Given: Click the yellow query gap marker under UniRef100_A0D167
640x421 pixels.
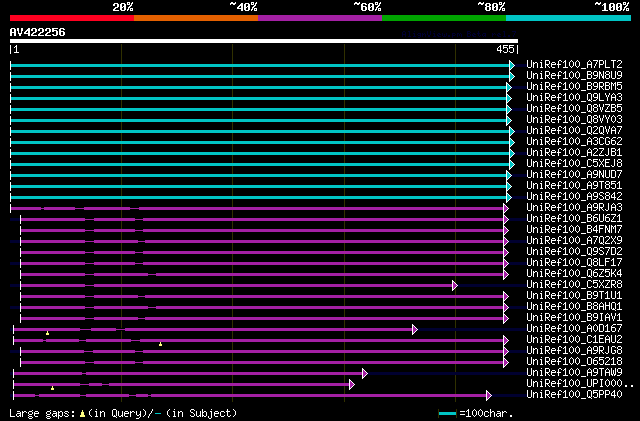Looking at the screenshot, I should click(x=47, y=333).
